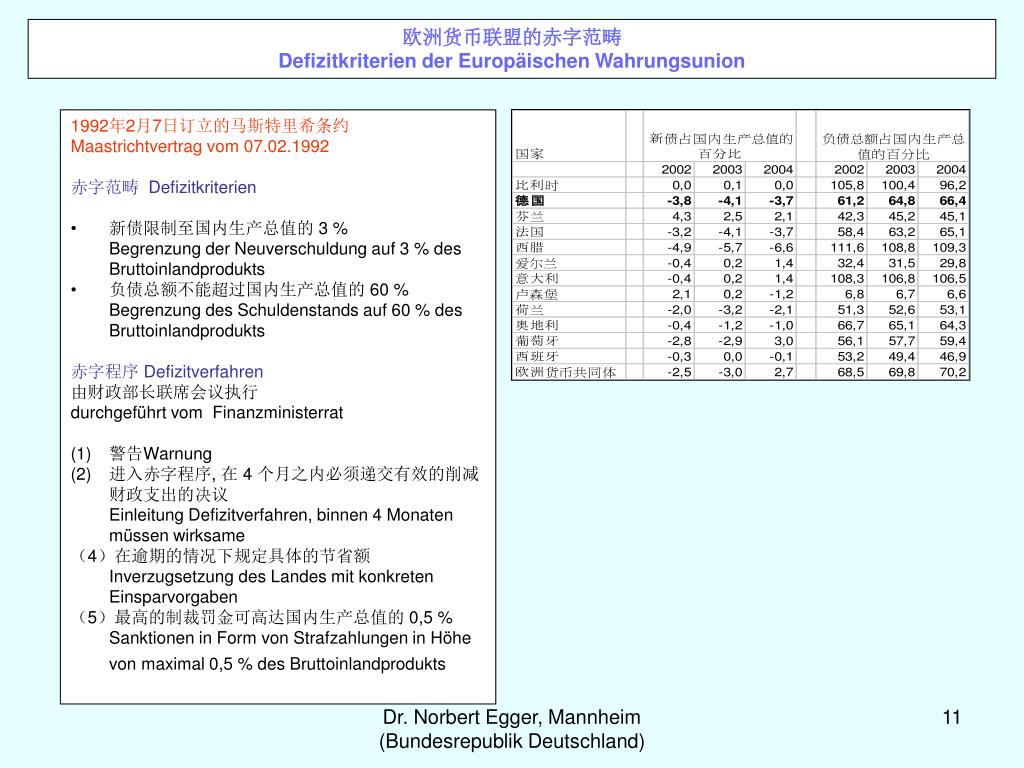This screenshot has width=1024, height=768.
Task: Click list item '(1) 警告Warnung'
Action: point(141,453)
